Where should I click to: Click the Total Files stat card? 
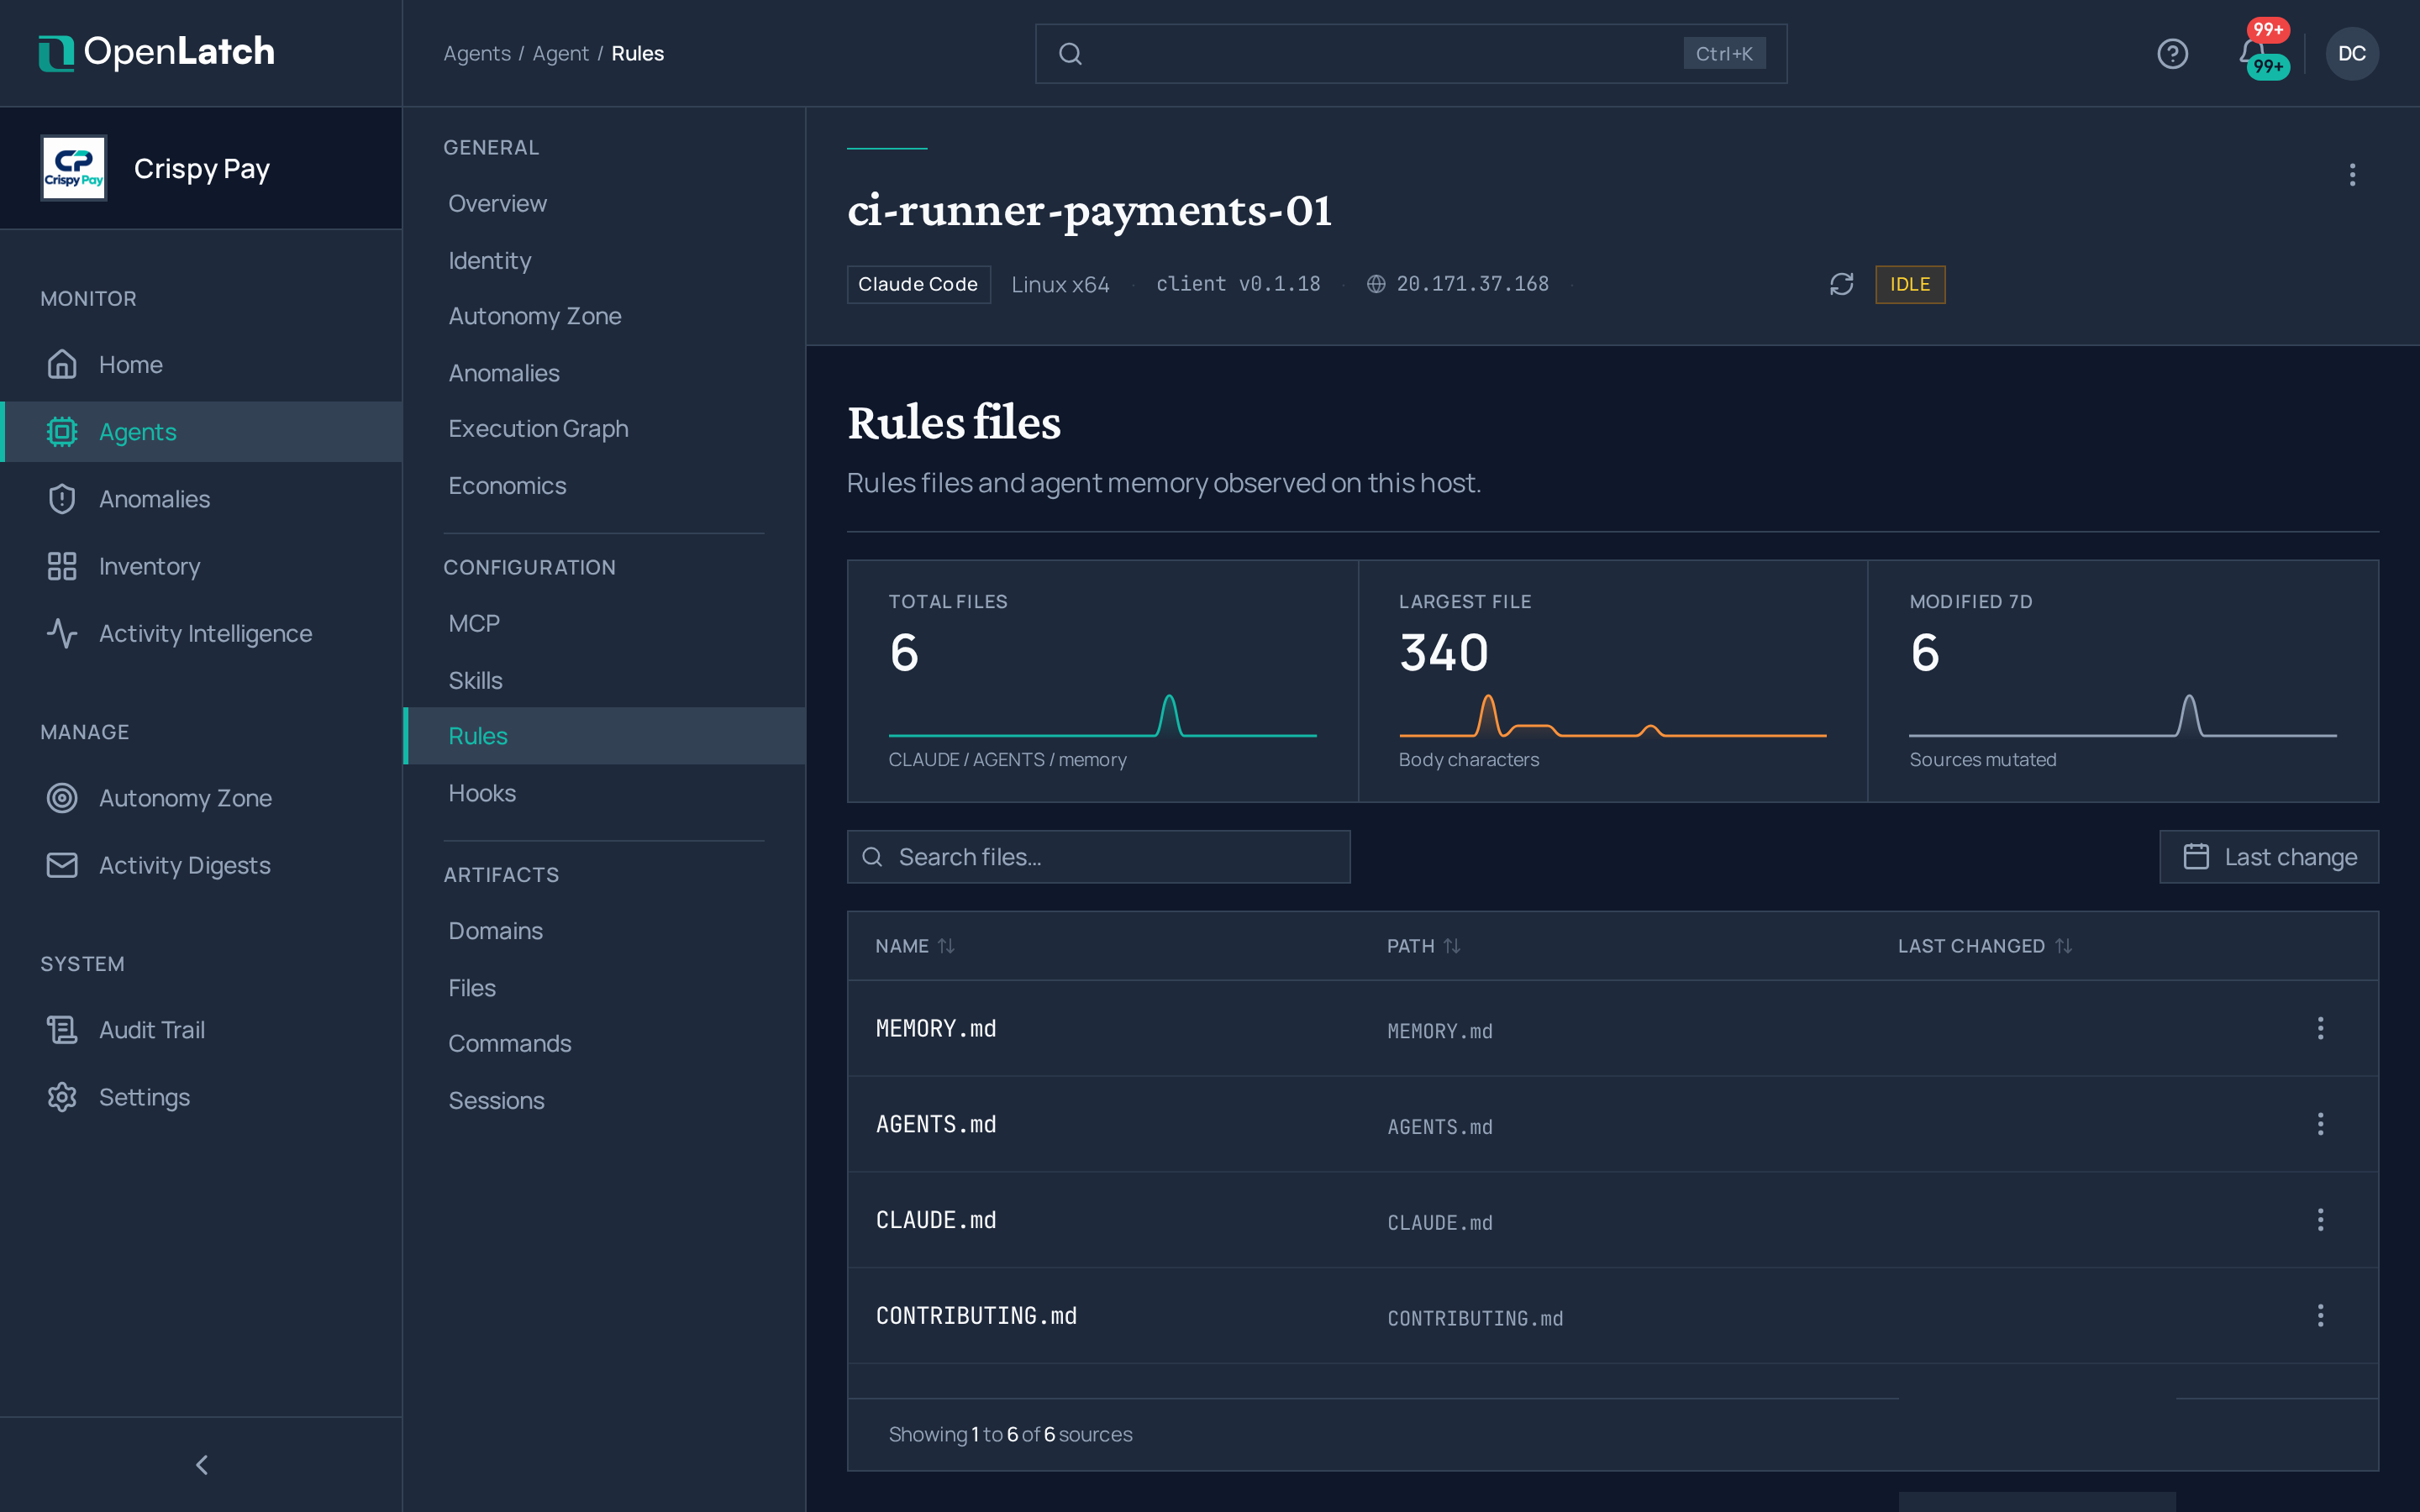(1102, 681)
